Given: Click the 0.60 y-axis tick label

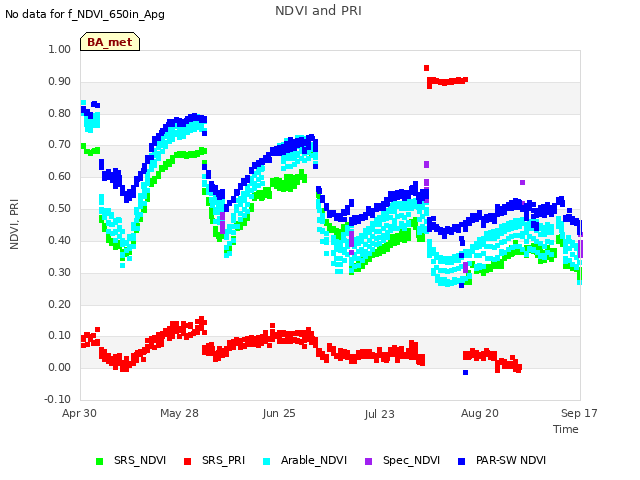Looking at the screenshot, I should [60, 176].
